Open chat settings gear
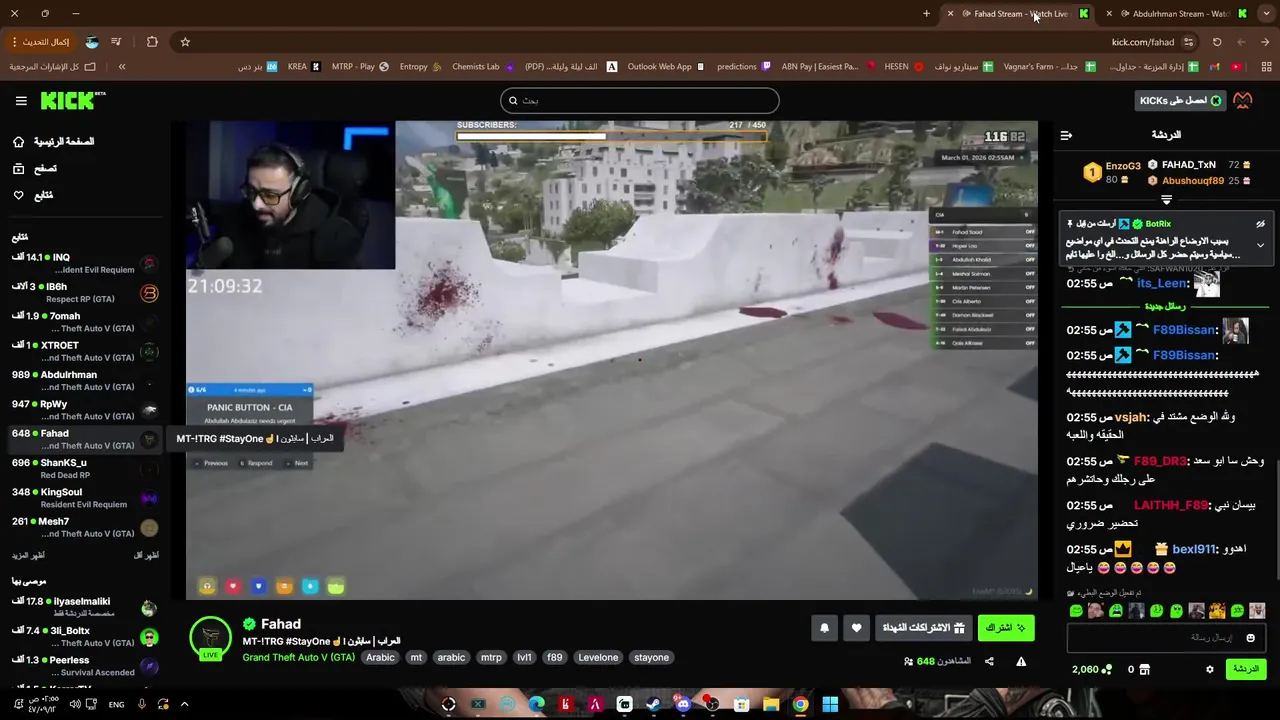This screenshot has height=720, width=1280. click(1209, 669)
